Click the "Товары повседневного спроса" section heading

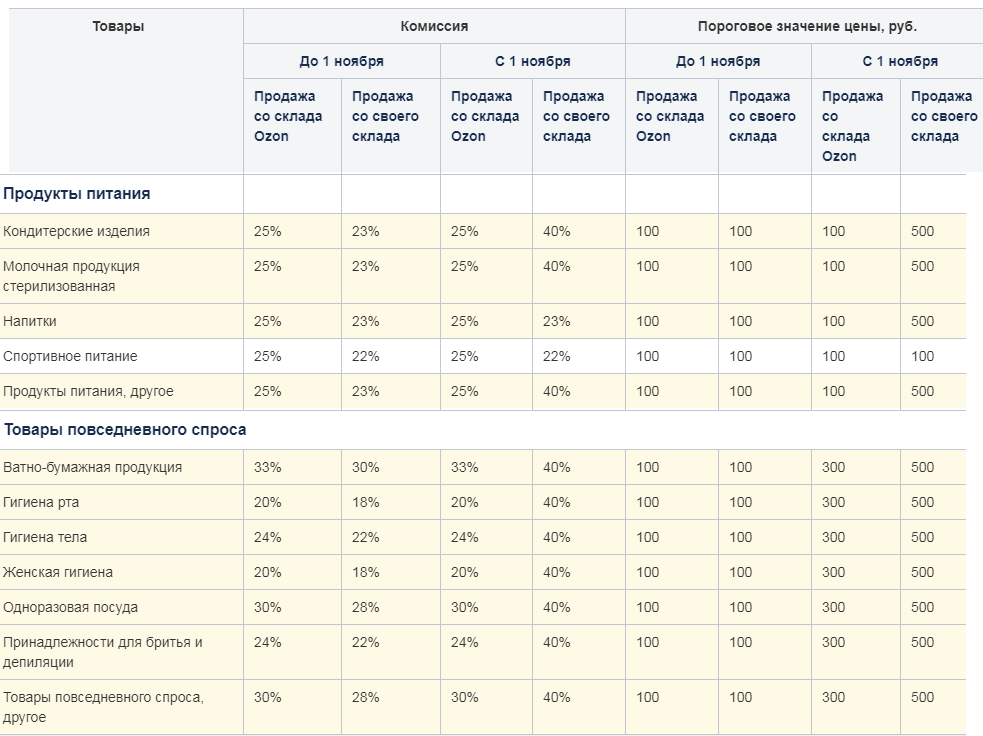[x=125, y=430]
